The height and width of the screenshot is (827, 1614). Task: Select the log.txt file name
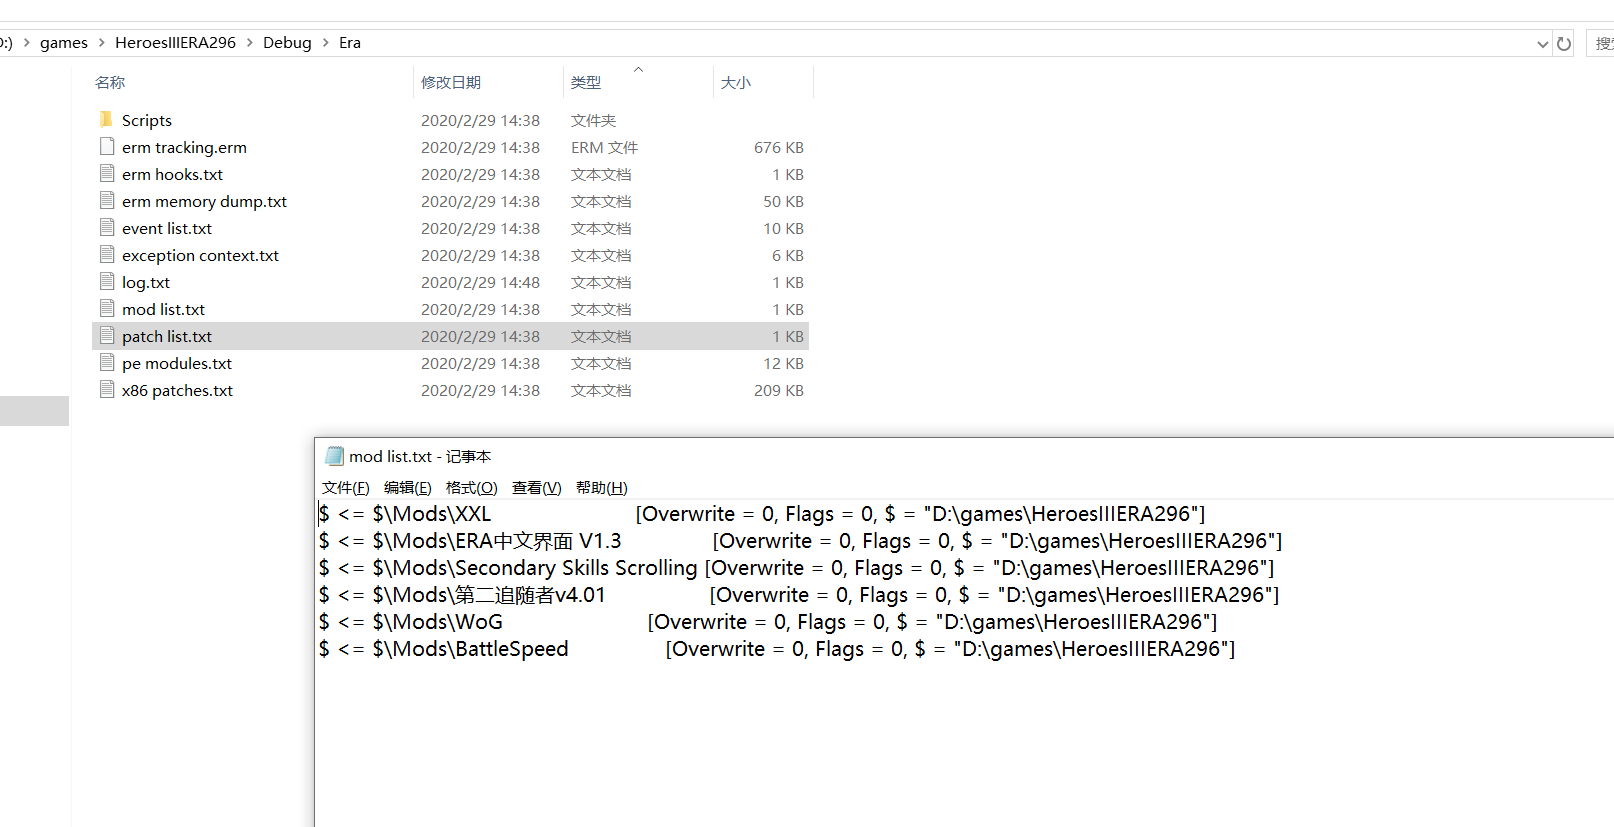tap(146, 282)
